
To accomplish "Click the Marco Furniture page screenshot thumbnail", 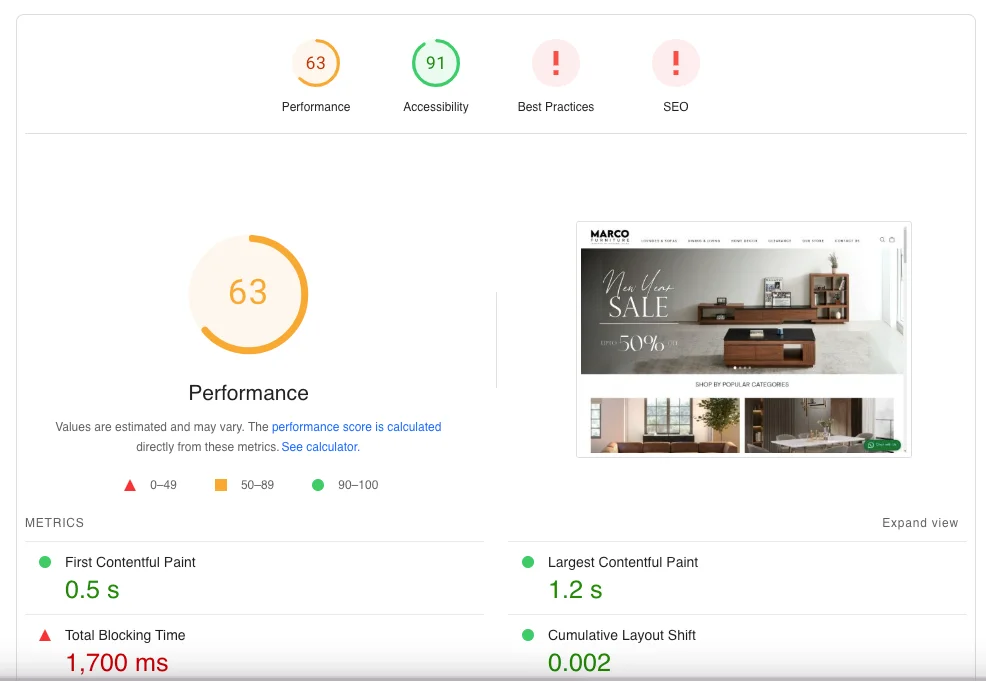I will (x=744, y=340).
